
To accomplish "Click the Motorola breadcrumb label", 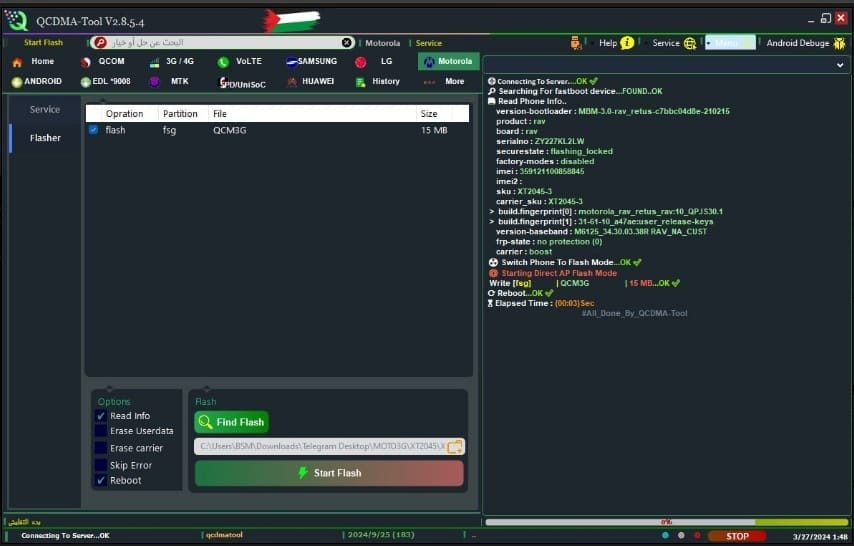I will (x=382, y=43).
